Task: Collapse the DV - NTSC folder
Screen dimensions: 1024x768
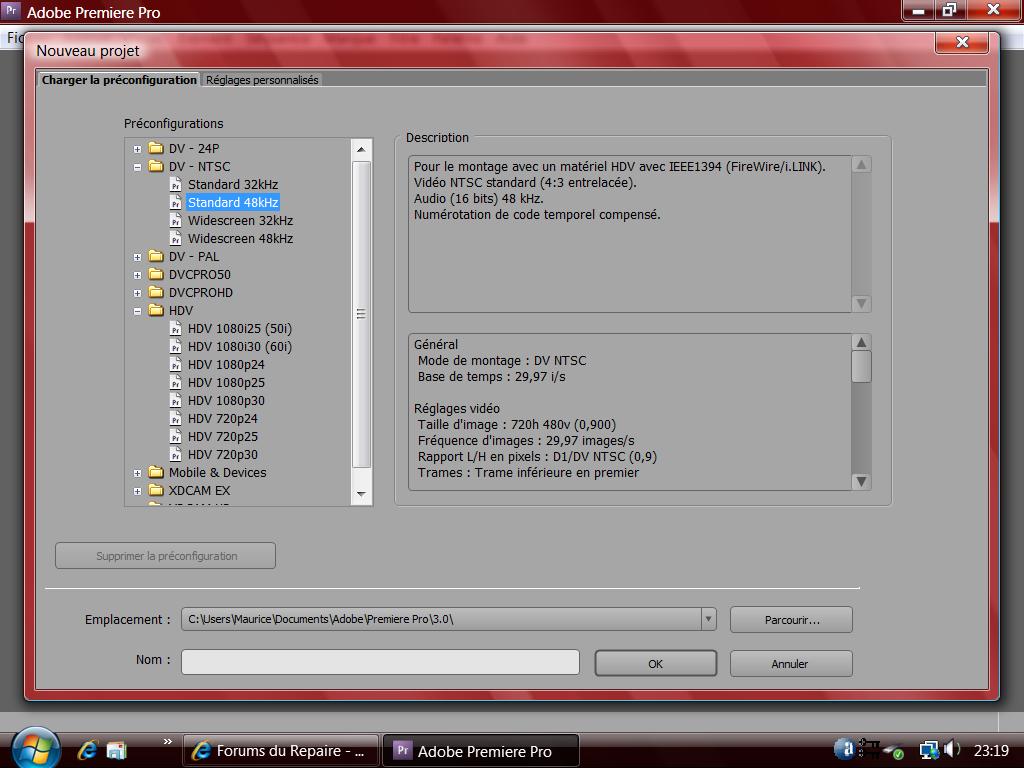Action: [137, 167]
